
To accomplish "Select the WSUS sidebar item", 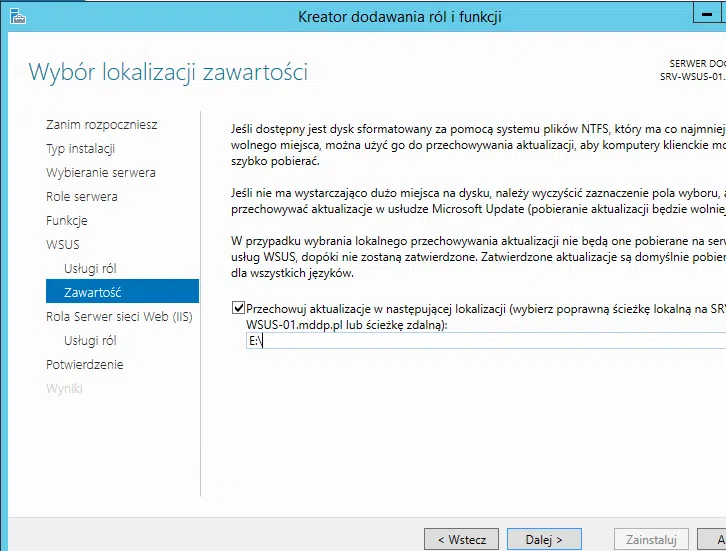I will tap(63, 245).
